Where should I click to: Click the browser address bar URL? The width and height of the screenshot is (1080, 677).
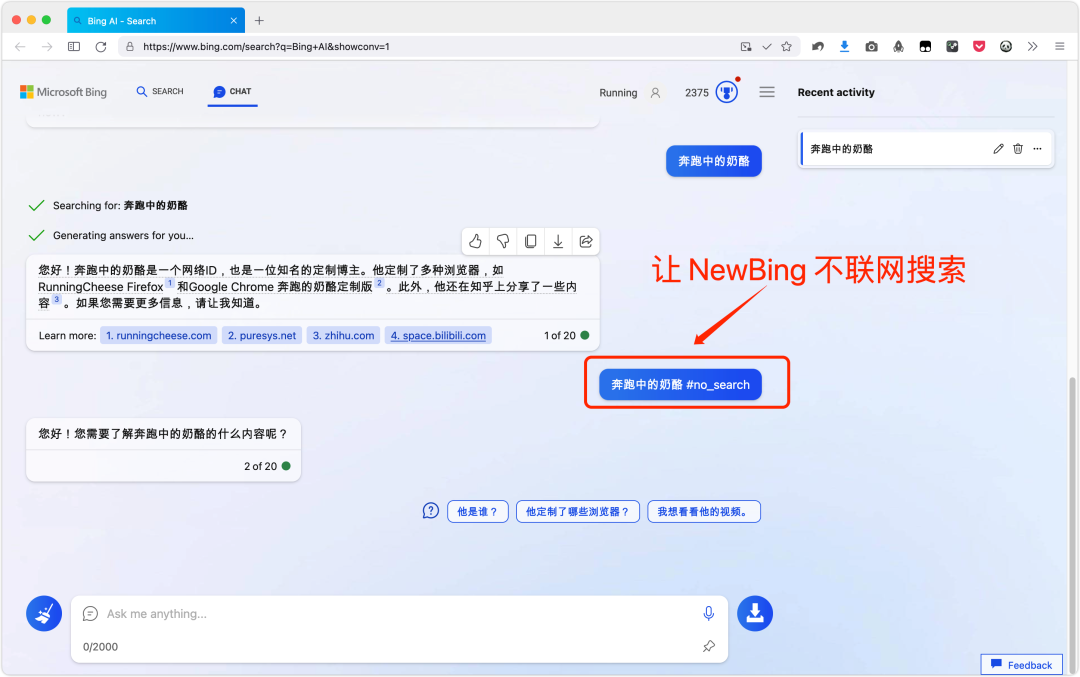[x=266, y=47]
